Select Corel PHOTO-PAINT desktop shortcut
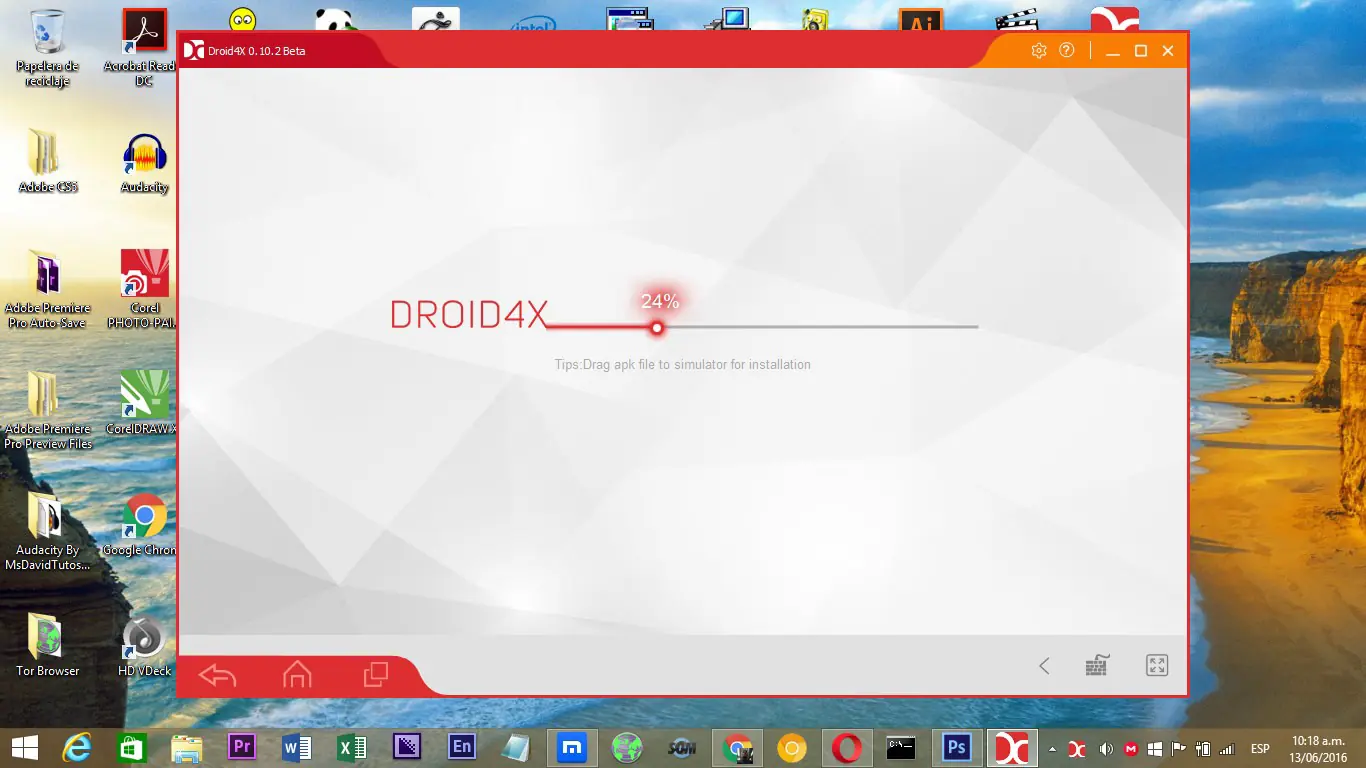Viewport: 1366px width, 768px height. click(x=144, y=288)
